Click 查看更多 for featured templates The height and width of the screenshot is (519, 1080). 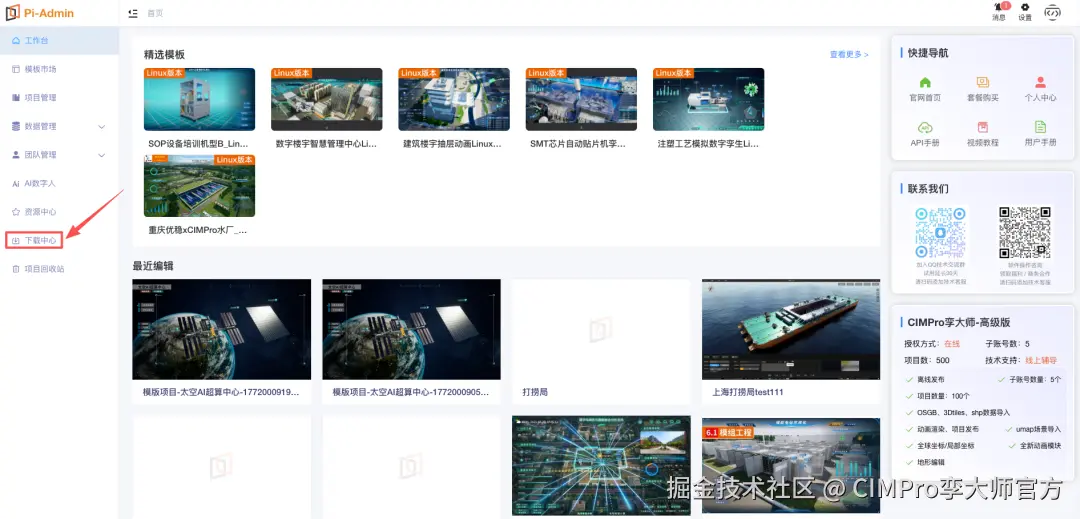click(849, 54)
